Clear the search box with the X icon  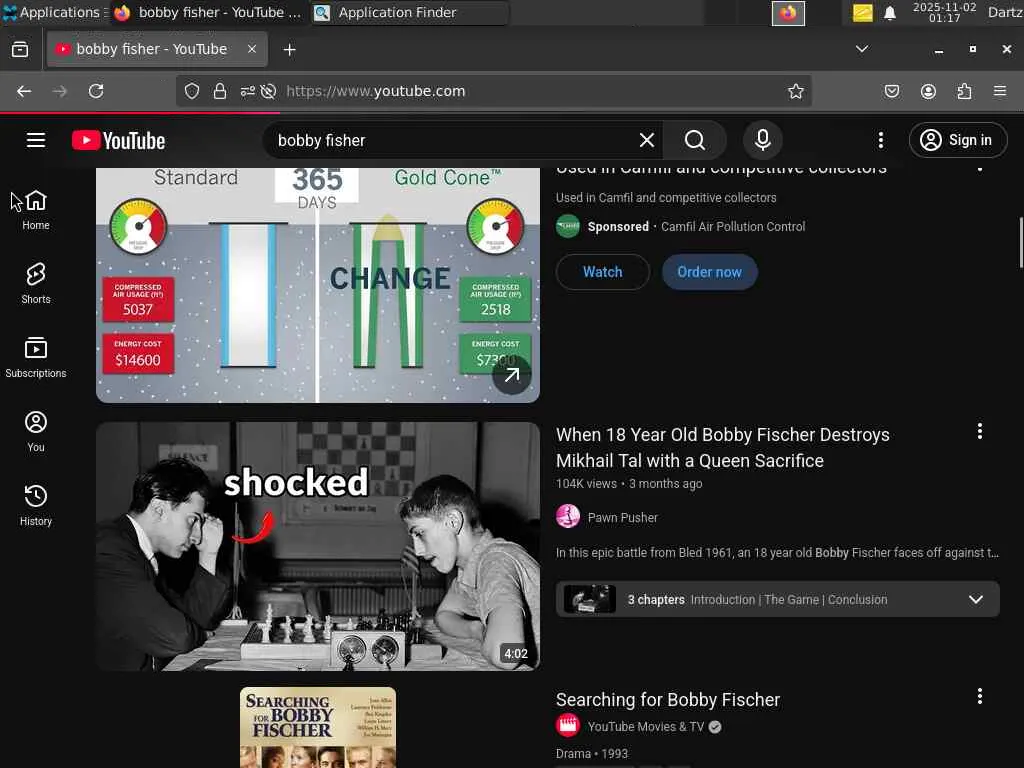coord(647,140)
